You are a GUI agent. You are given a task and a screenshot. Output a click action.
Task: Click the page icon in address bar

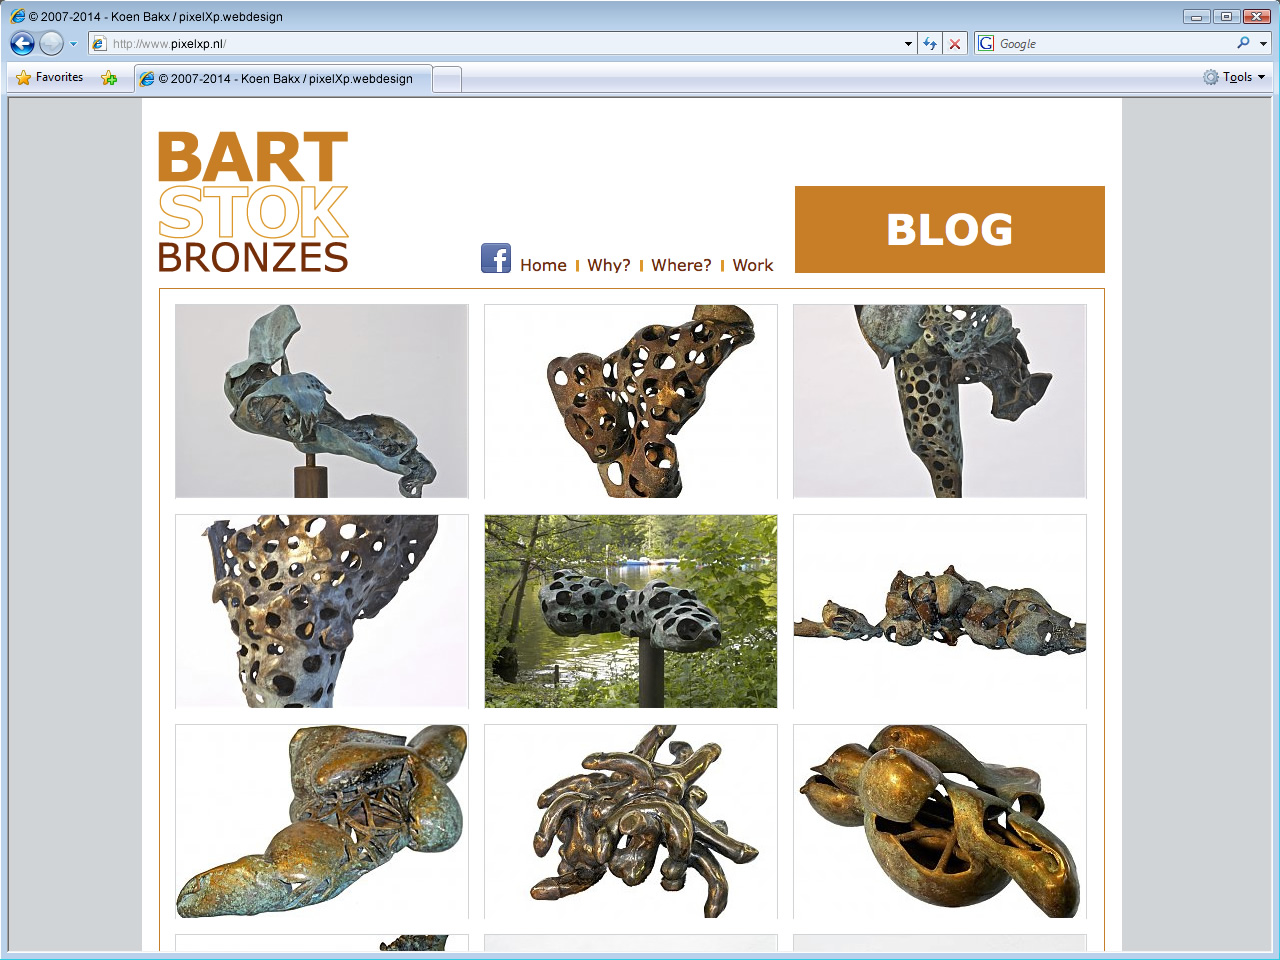coord(98,44)
